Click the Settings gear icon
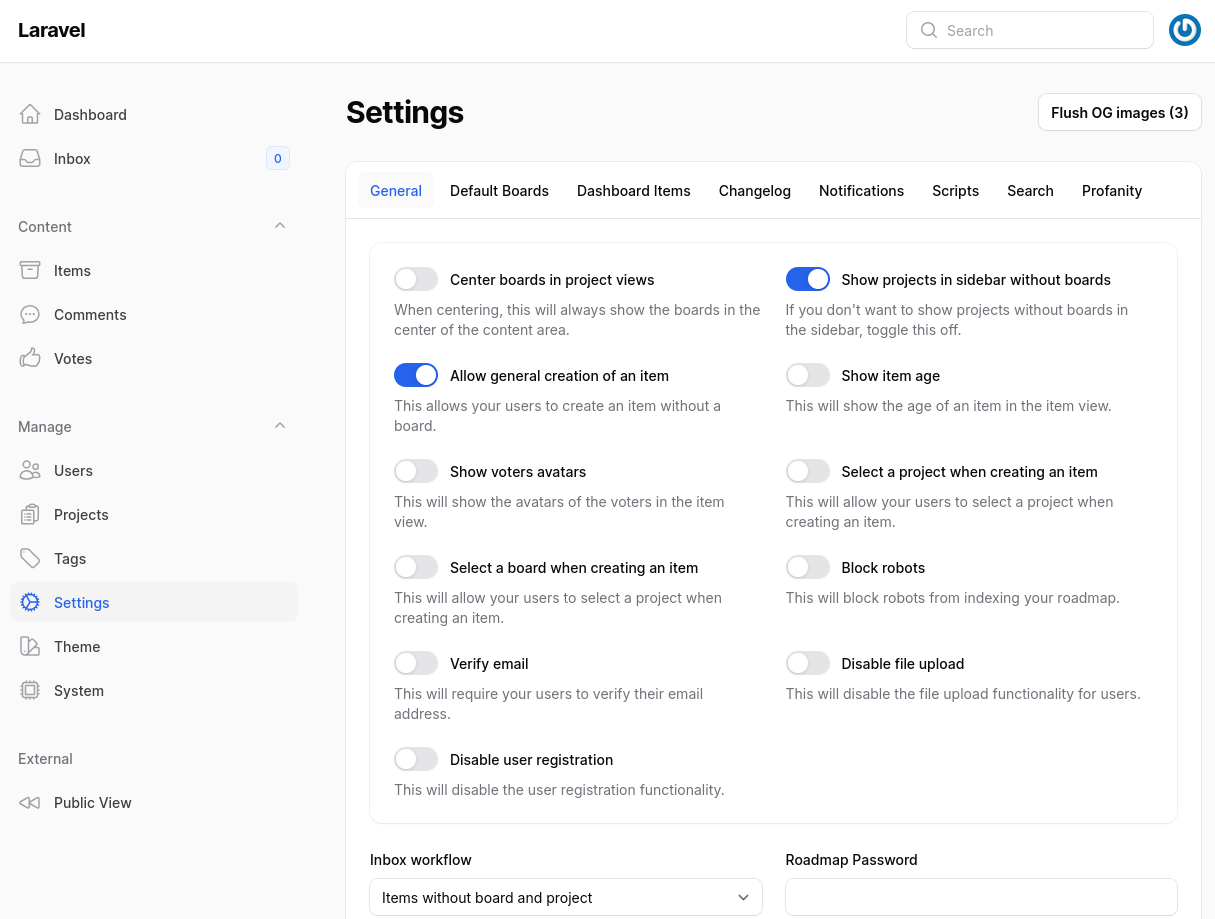The image size is (1215, 919). click(x=30, y=602)
